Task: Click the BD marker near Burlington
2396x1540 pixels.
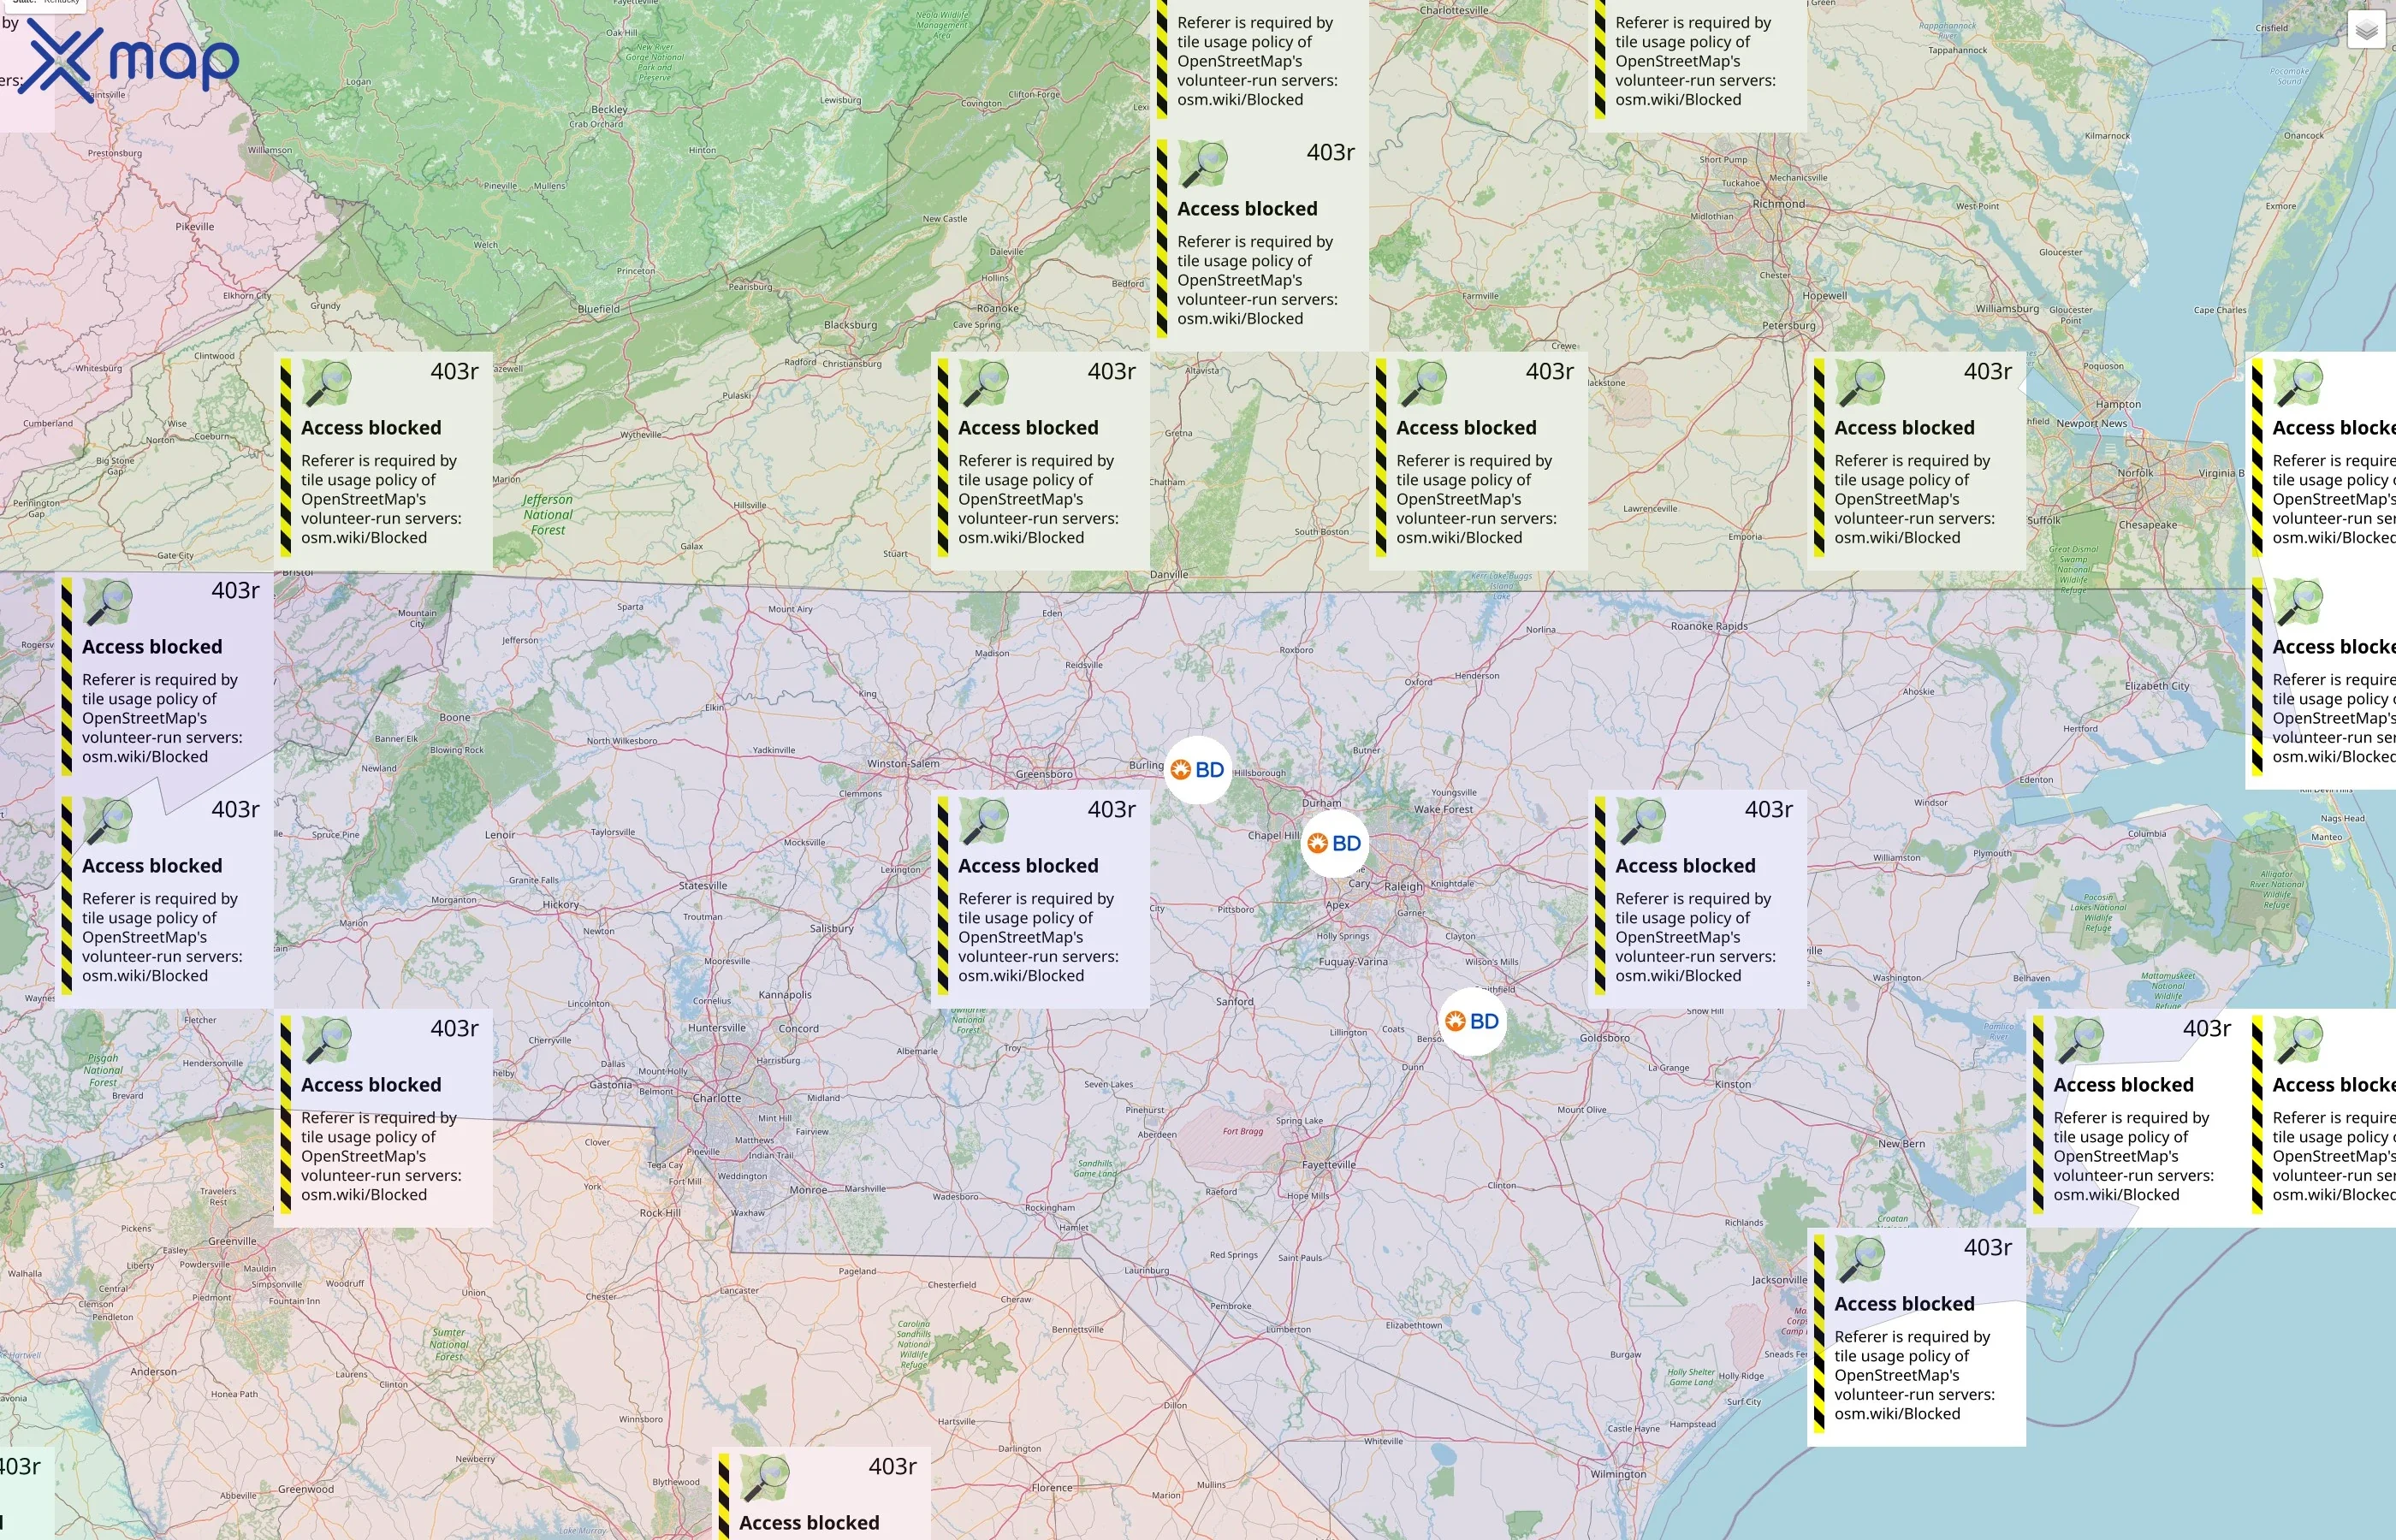Action: (x=1198, y=770)
